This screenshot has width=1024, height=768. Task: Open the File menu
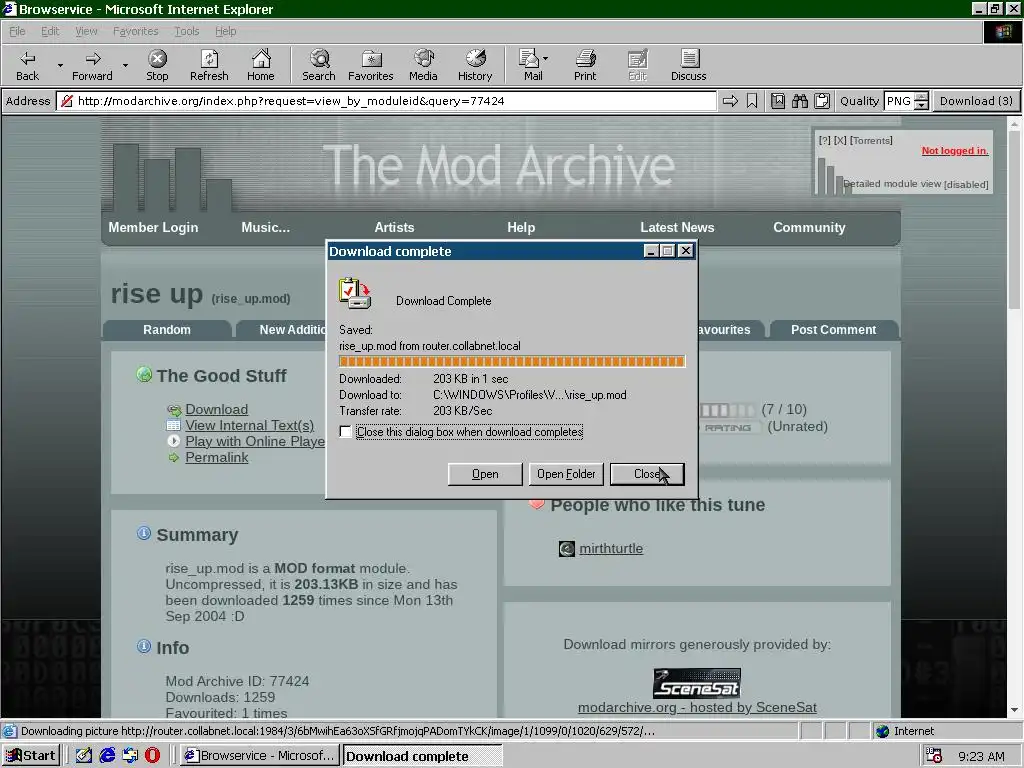click(17, 31)
